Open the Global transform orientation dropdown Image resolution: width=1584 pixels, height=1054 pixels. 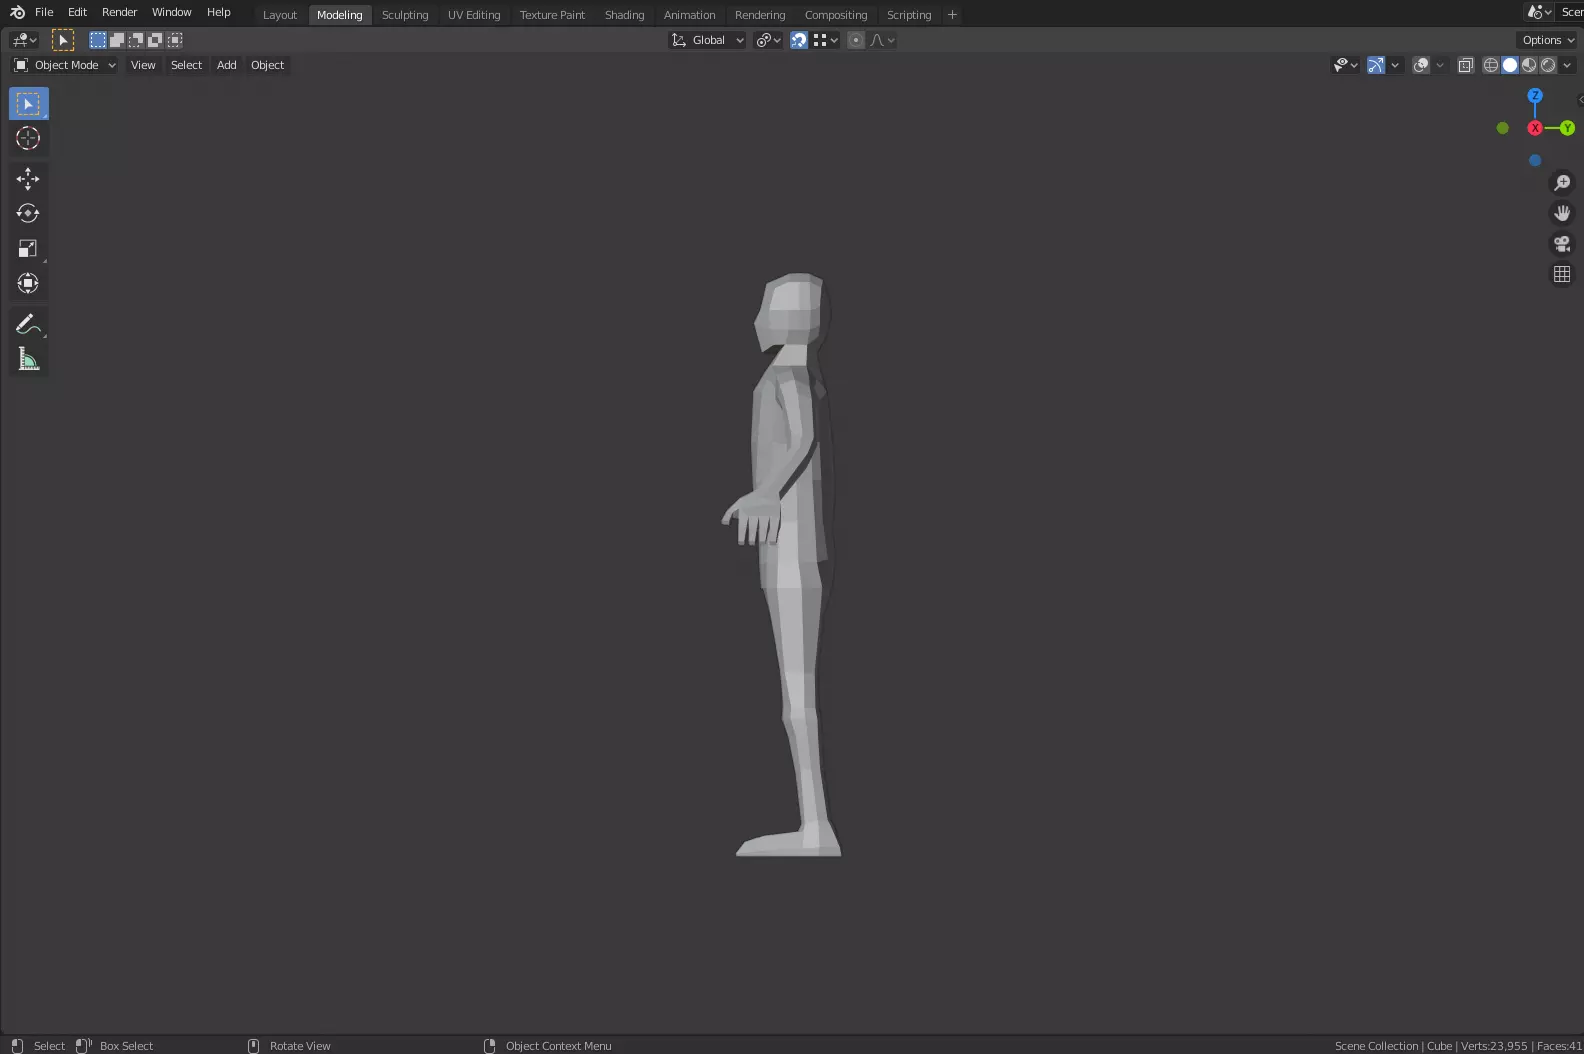[x=708, y=40]
